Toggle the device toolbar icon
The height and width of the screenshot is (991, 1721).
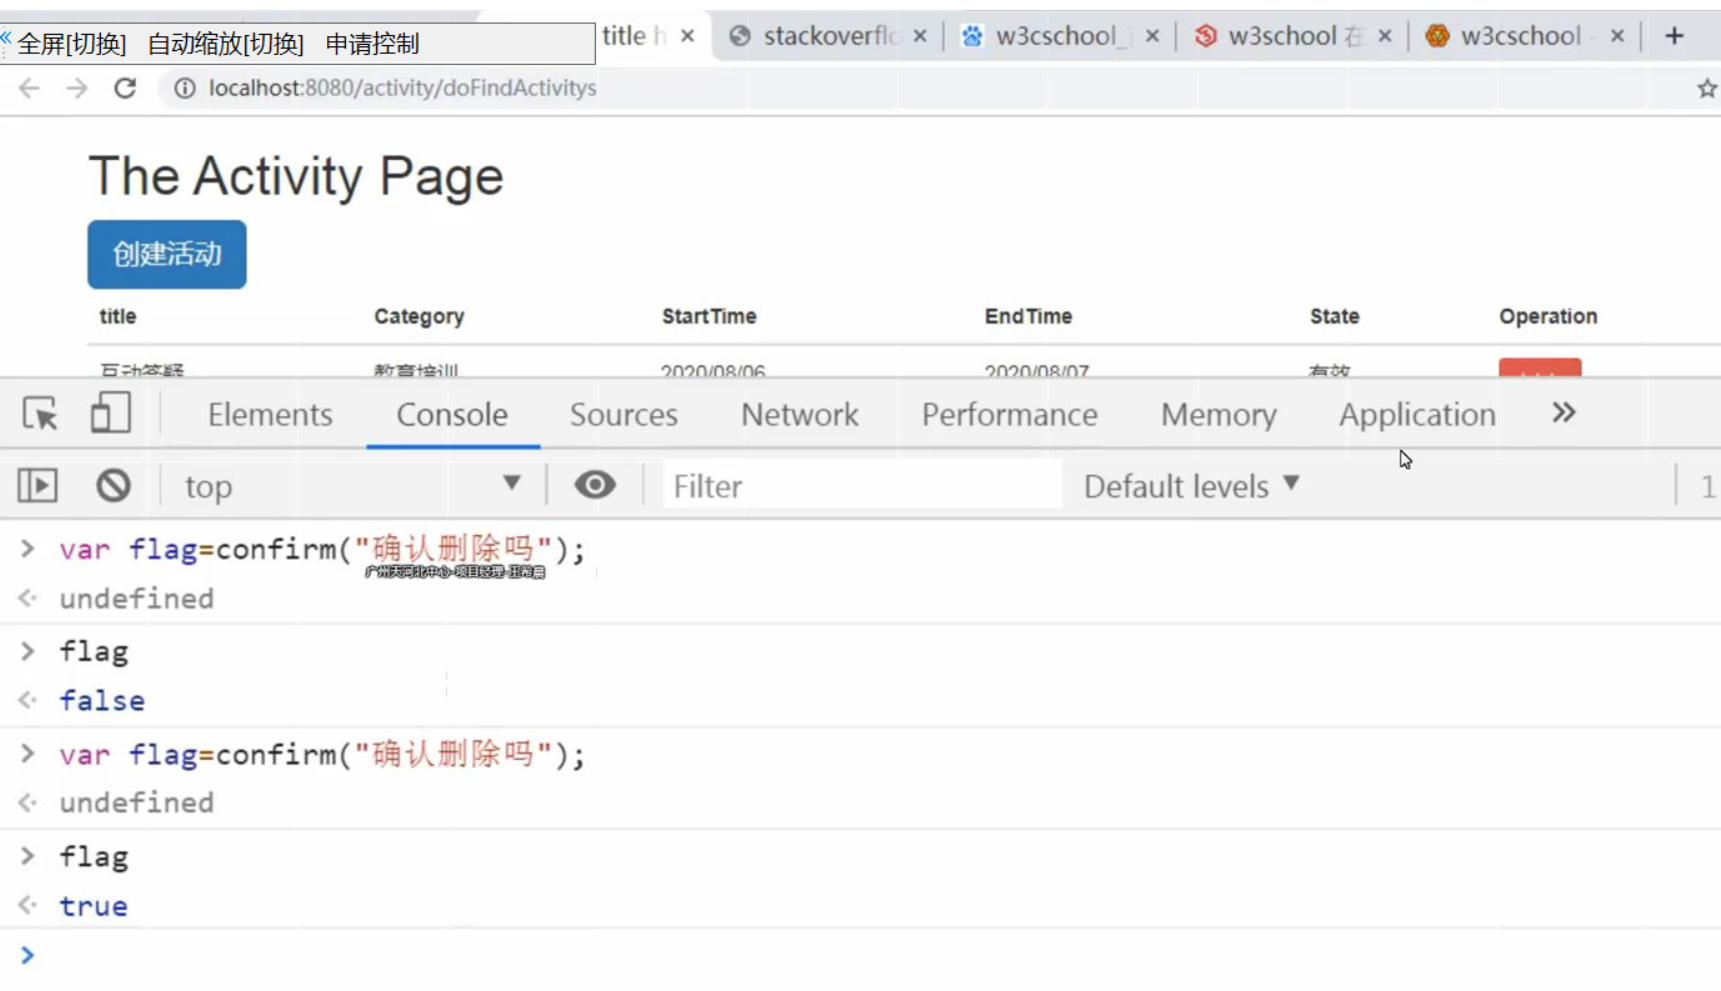click(110, 412)
